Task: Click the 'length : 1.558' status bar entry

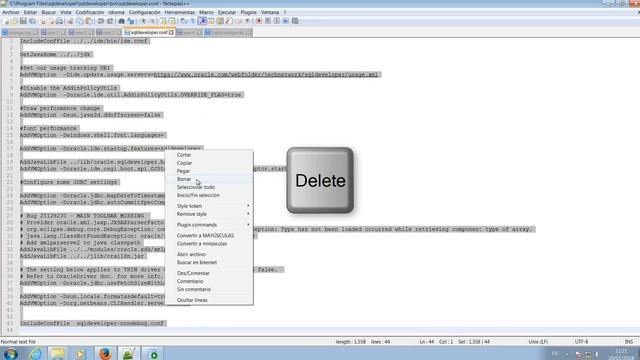Action: pos(351,342)
